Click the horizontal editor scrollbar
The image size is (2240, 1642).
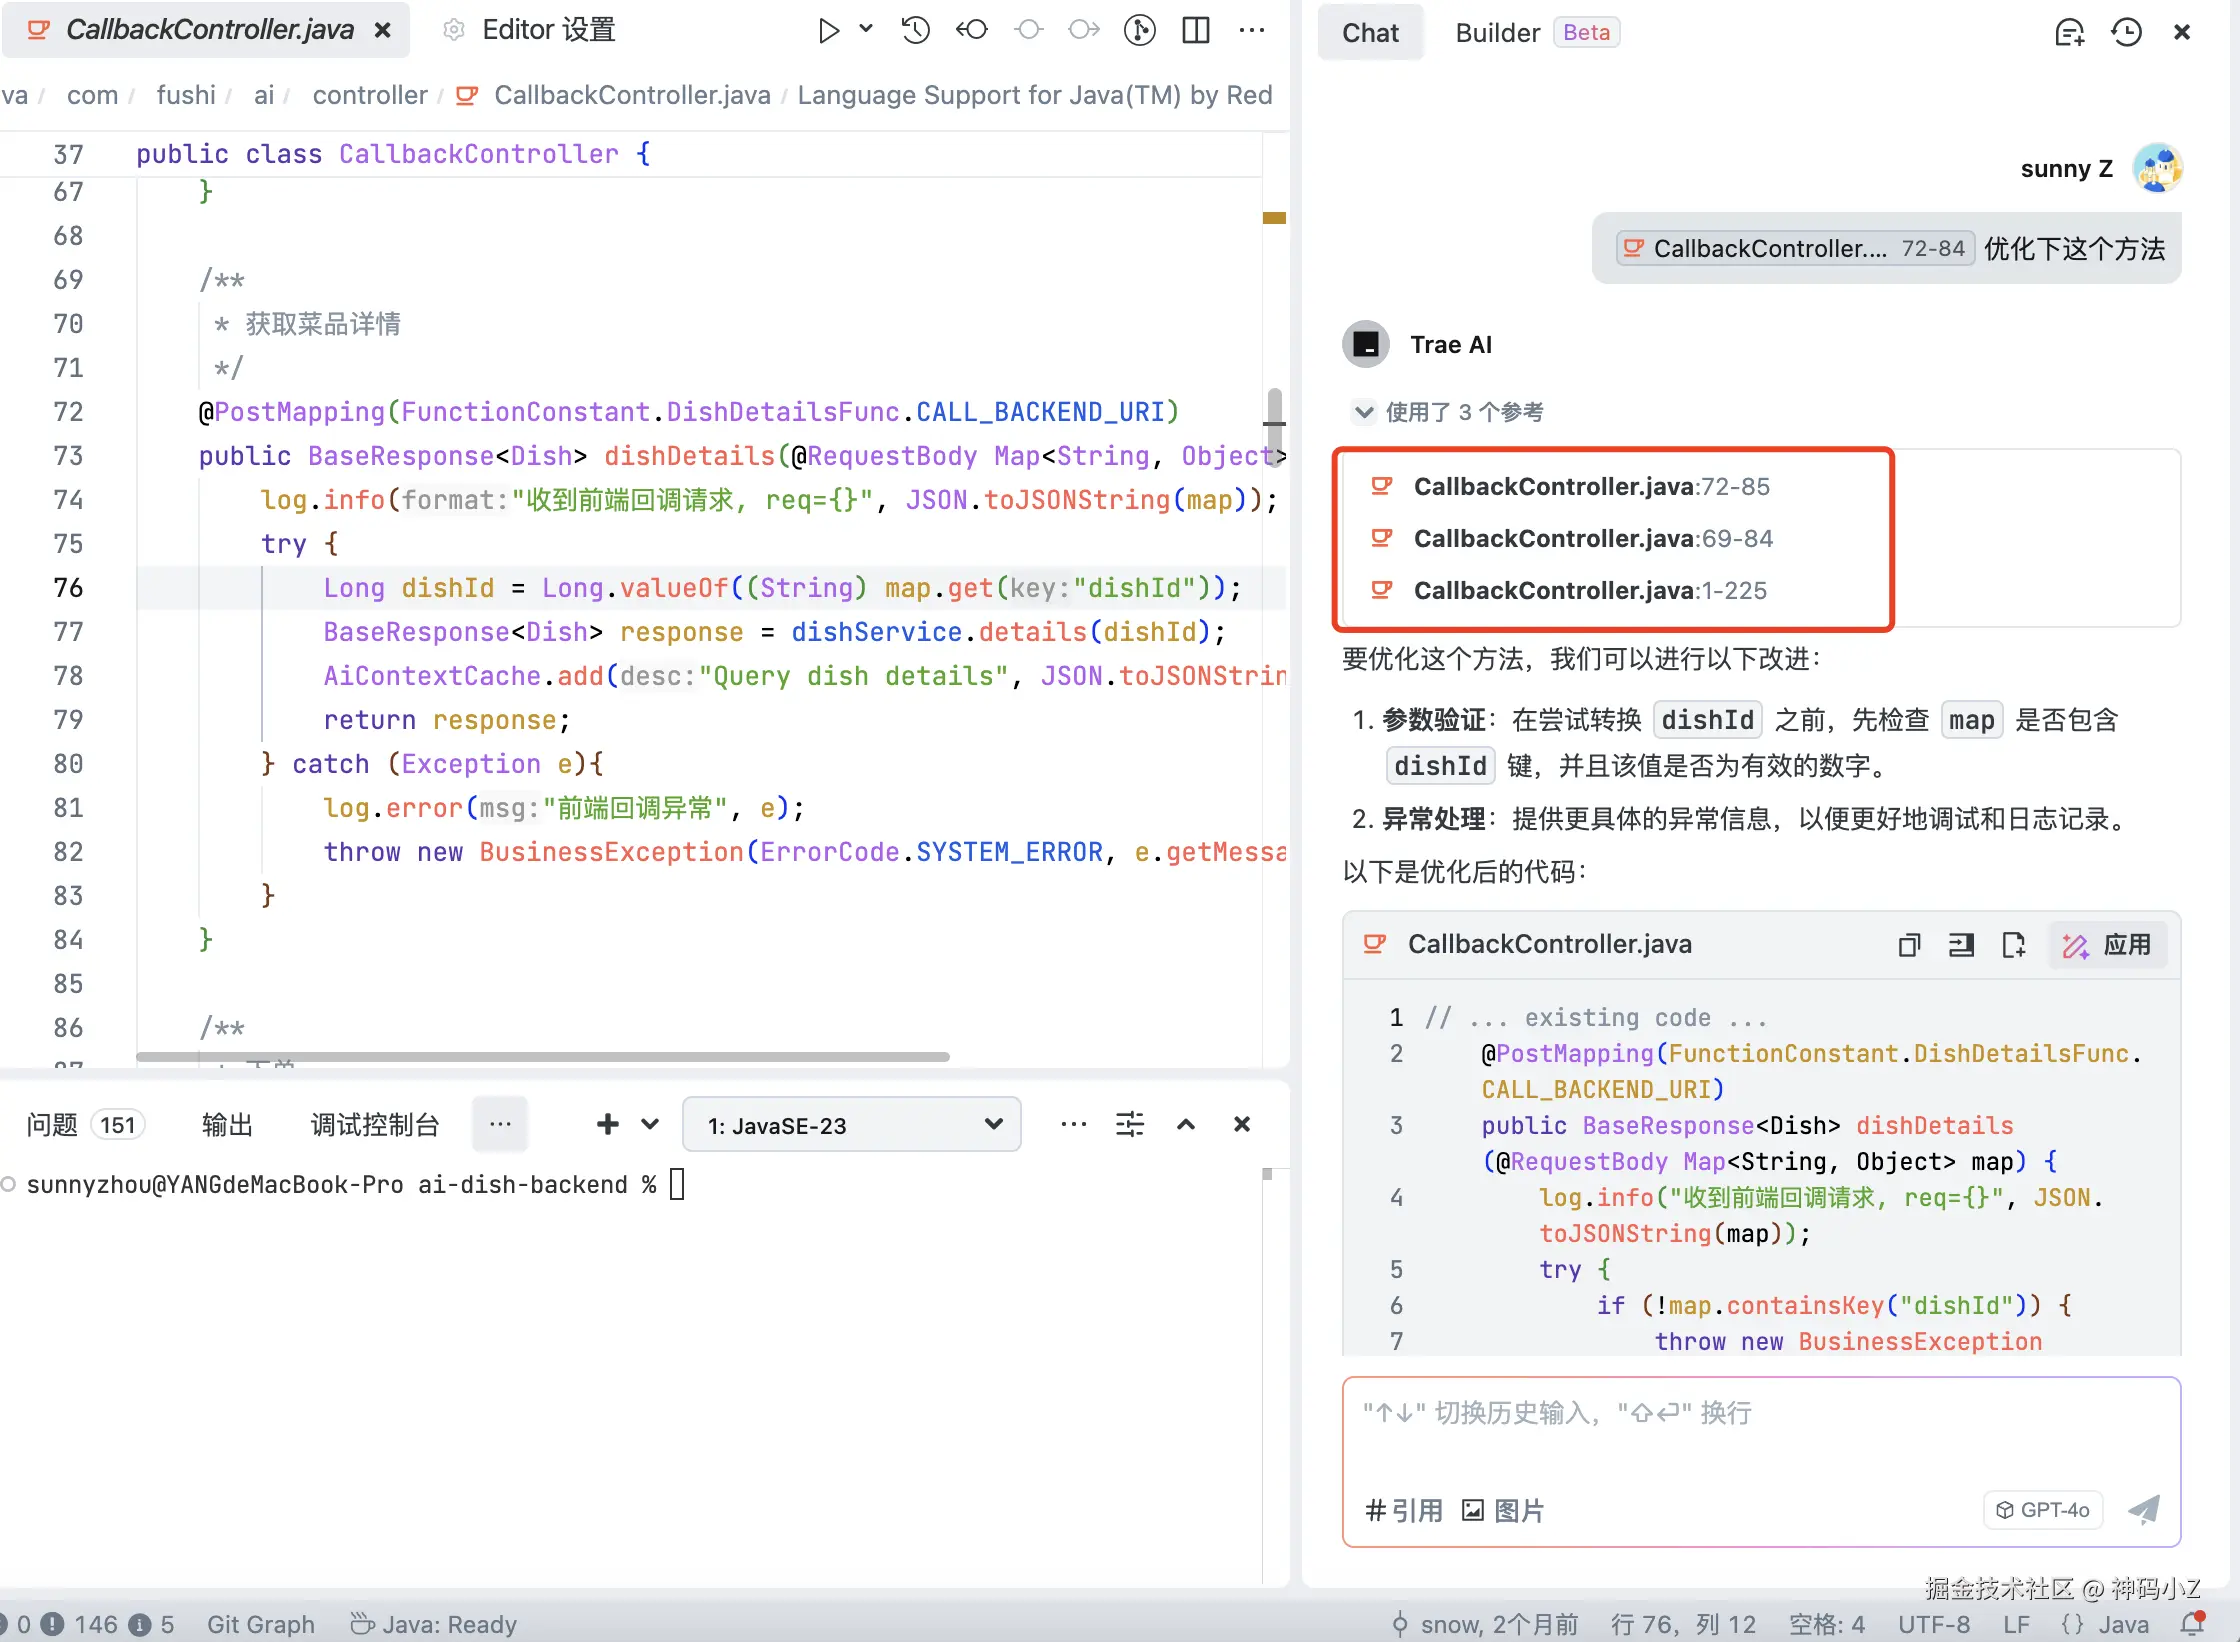tap(542, 1056)
